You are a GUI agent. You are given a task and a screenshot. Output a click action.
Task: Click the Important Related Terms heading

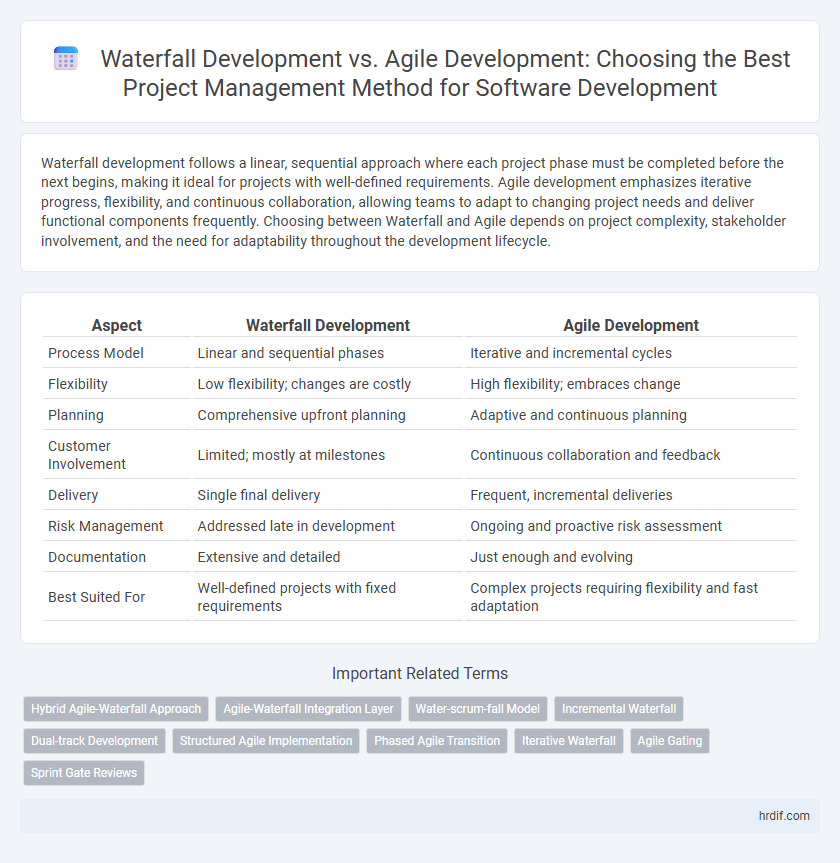click(x=420, y=673)
